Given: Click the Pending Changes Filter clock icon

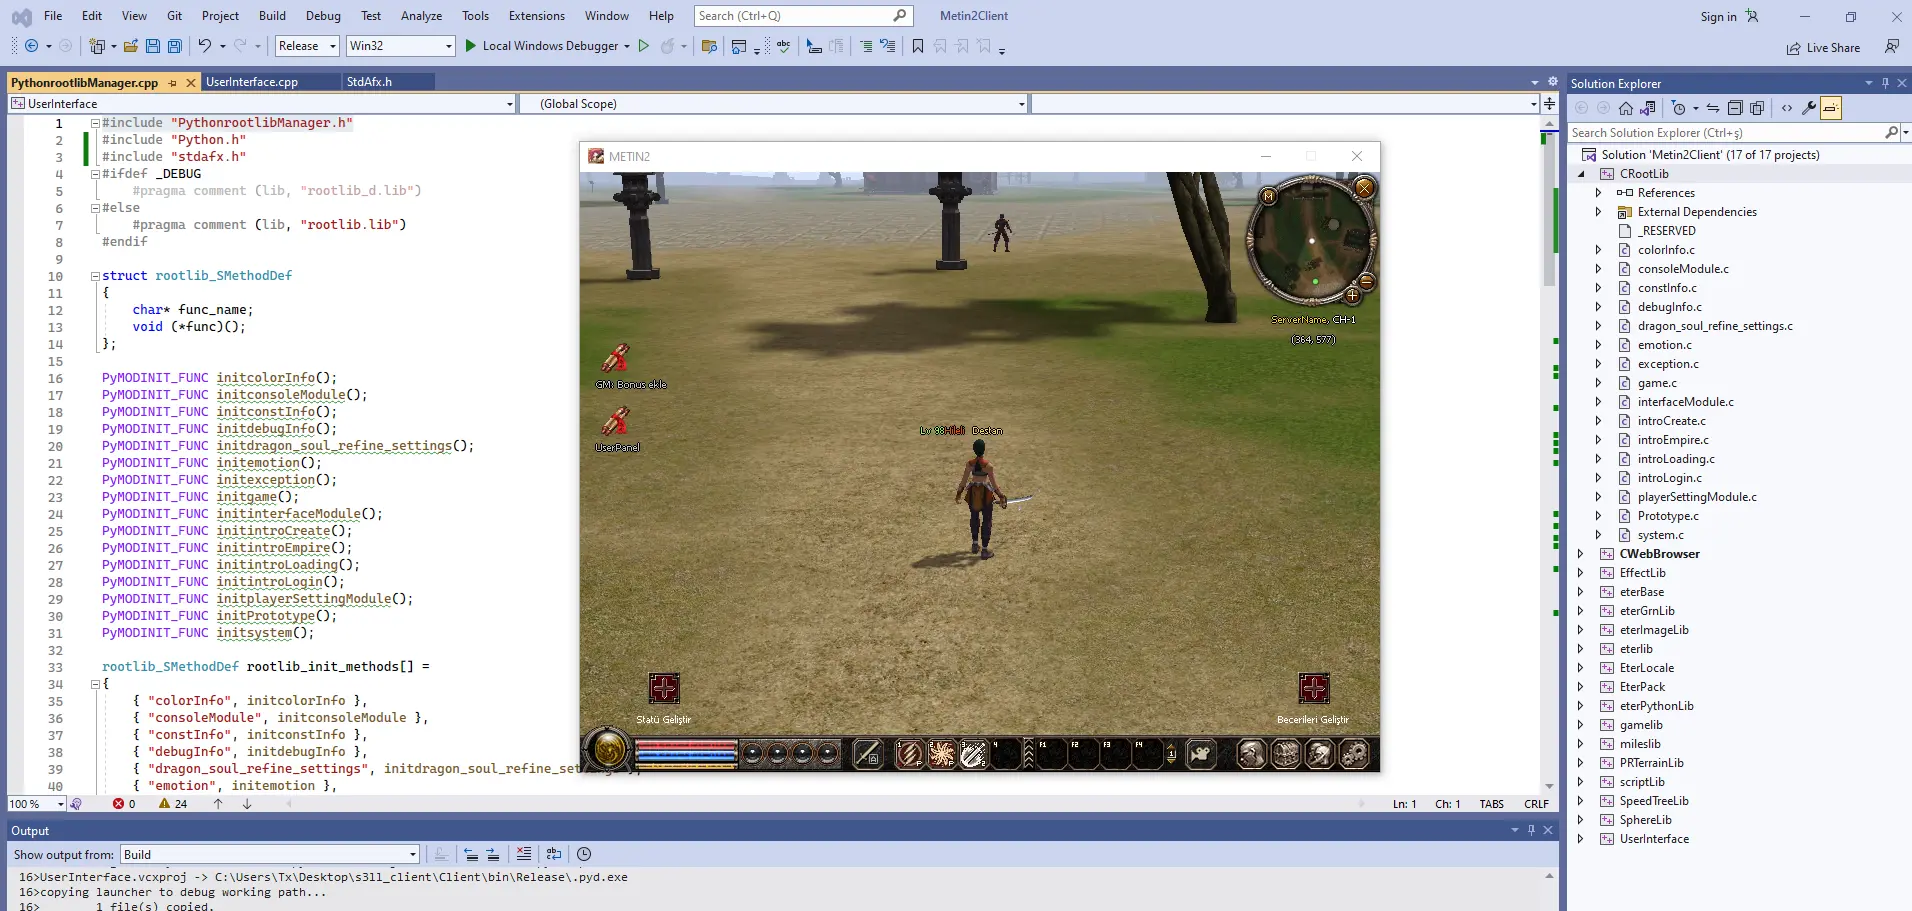Looking at the screenshot, I should 1679,108.
